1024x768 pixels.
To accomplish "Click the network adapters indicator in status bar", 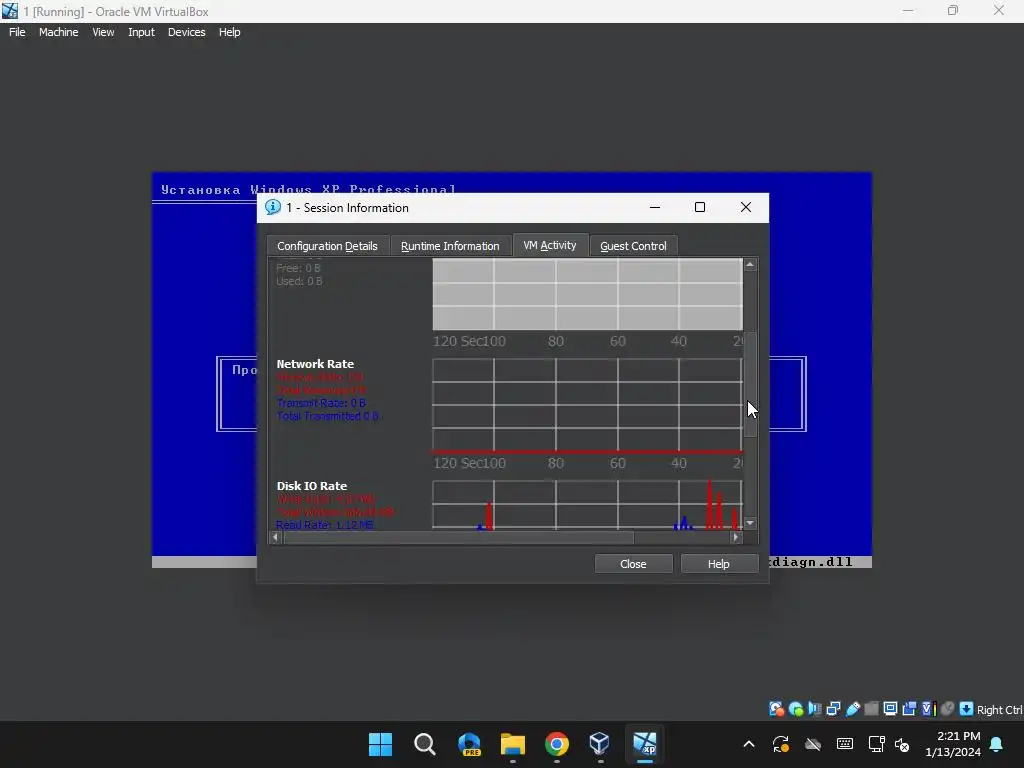I will tap(833, 709).
